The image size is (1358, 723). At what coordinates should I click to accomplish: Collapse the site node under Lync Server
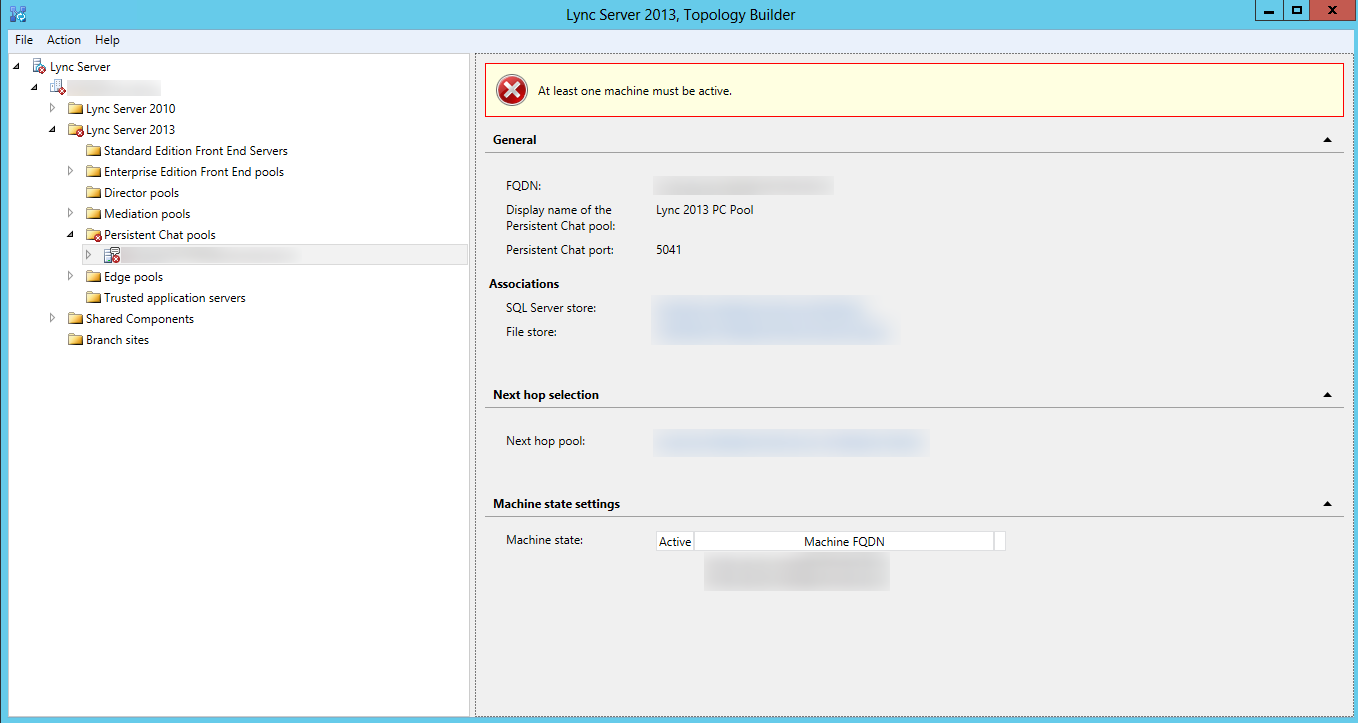(x=34, y=87)
